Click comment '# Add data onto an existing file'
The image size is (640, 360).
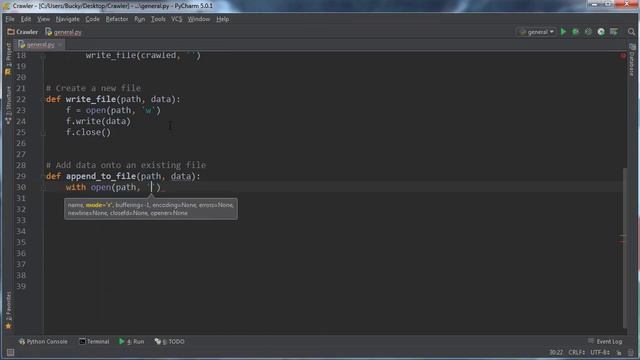(x=126, y=165)
